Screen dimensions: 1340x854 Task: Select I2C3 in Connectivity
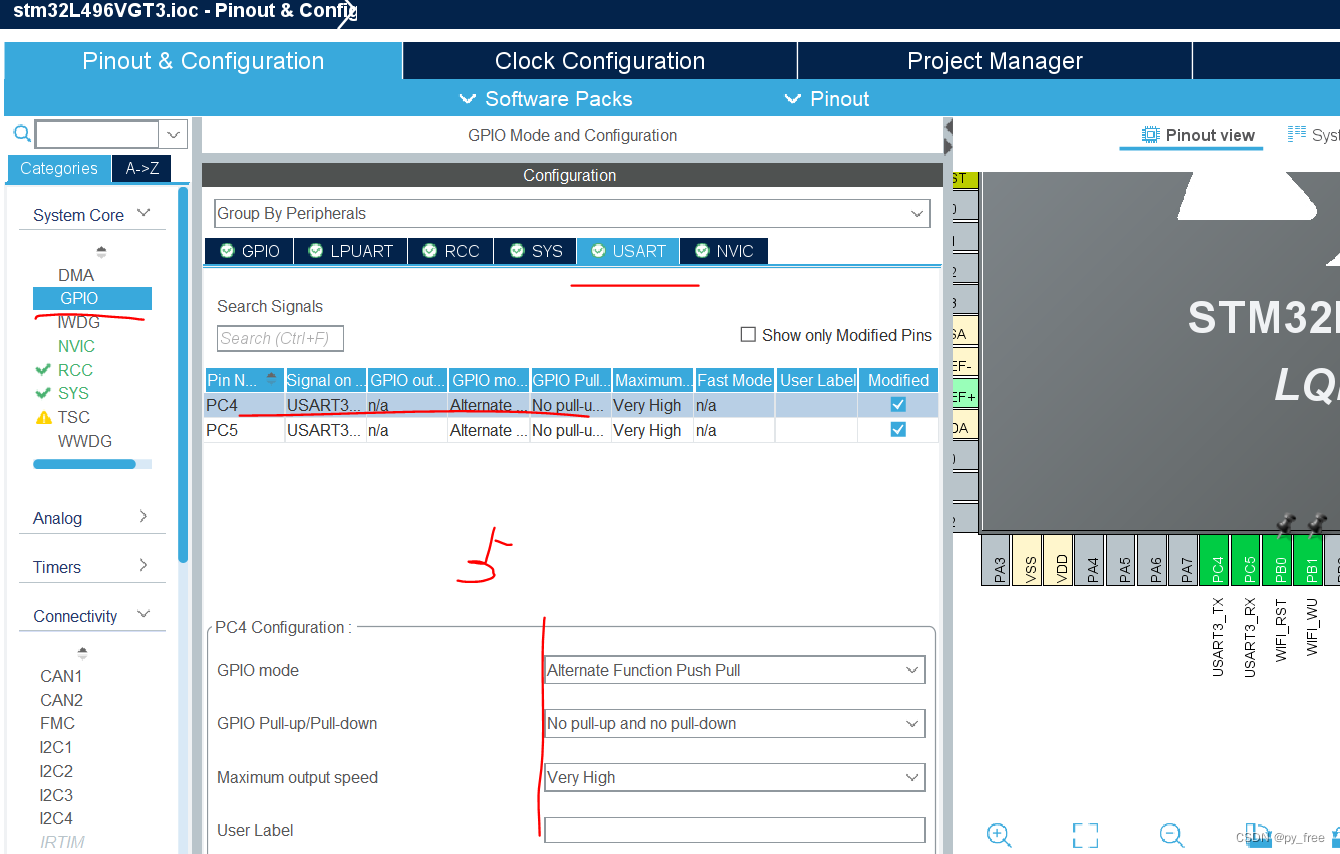pos(56,795)
